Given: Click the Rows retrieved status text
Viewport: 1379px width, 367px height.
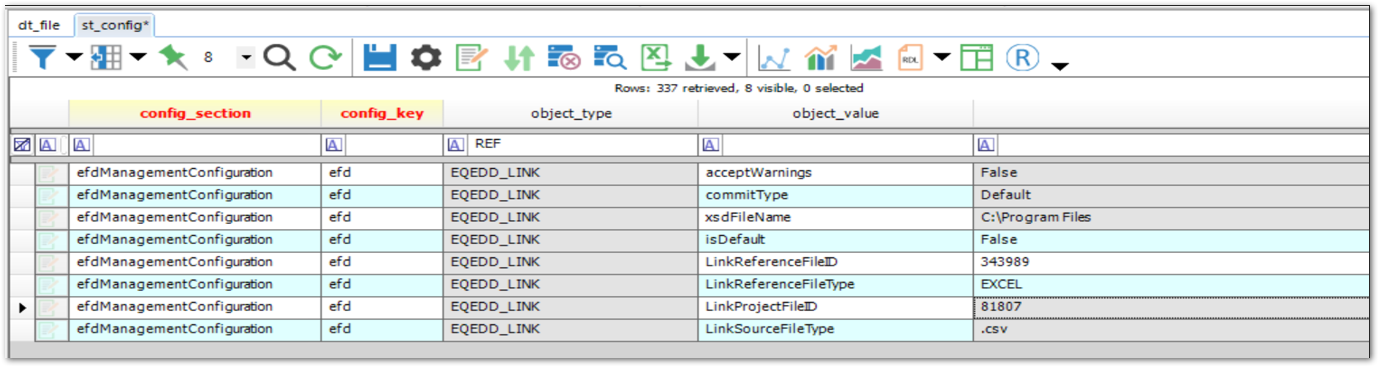Looking at the screenshot, I should click(739, 89).
